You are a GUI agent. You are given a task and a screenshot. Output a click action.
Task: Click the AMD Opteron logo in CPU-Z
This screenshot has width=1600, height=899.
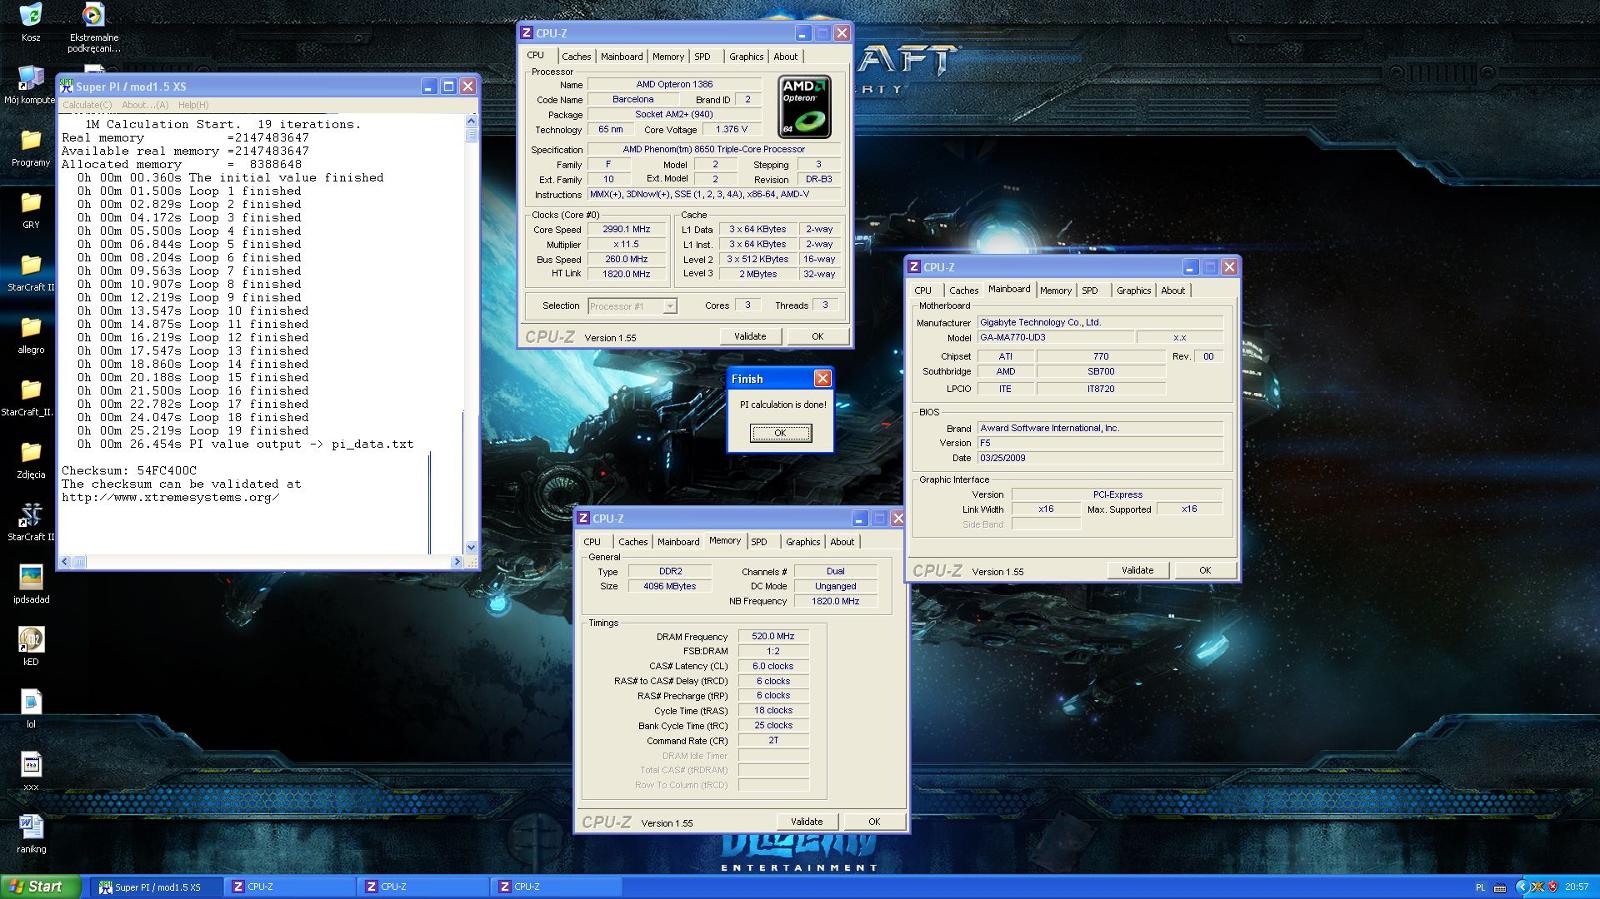pos(805,107)
